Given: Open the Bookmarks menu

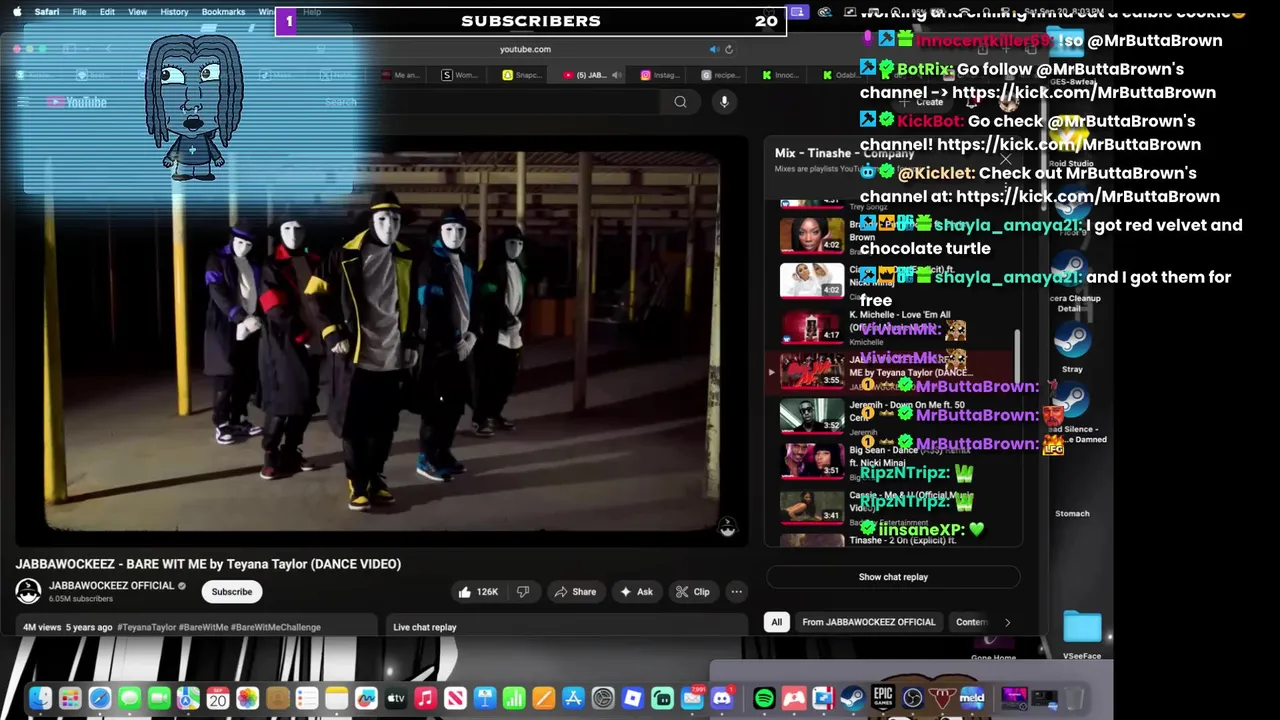Looking at the screenshot, I should tap(223, 12).
